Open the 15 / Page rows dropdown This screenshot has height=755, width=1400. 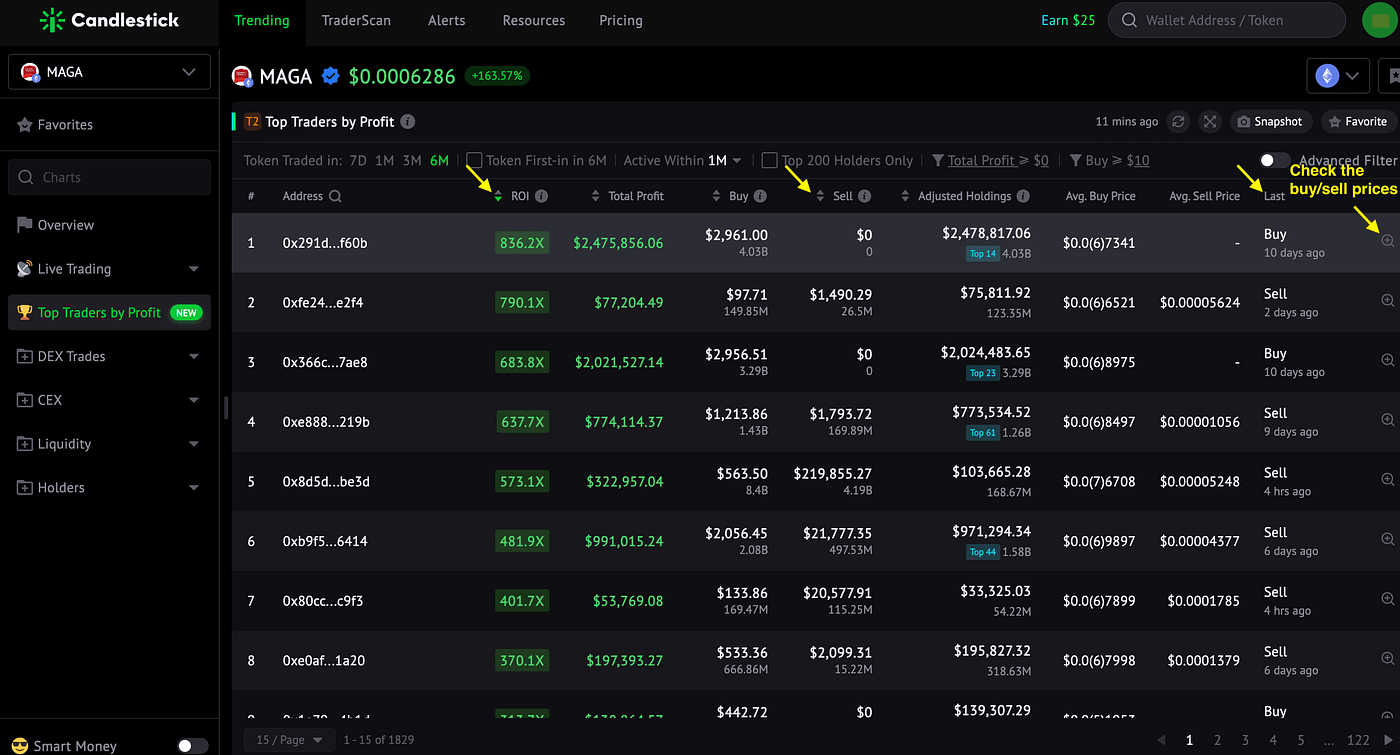tap(290, 740)
